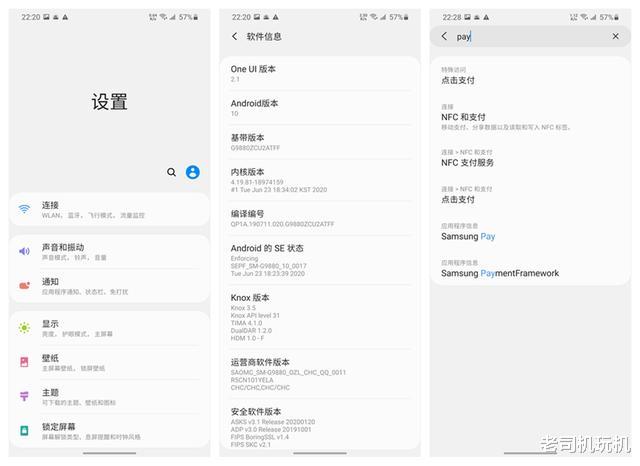
Task: Open Samsung PaymentFramework result
Action: pos(531,269)
